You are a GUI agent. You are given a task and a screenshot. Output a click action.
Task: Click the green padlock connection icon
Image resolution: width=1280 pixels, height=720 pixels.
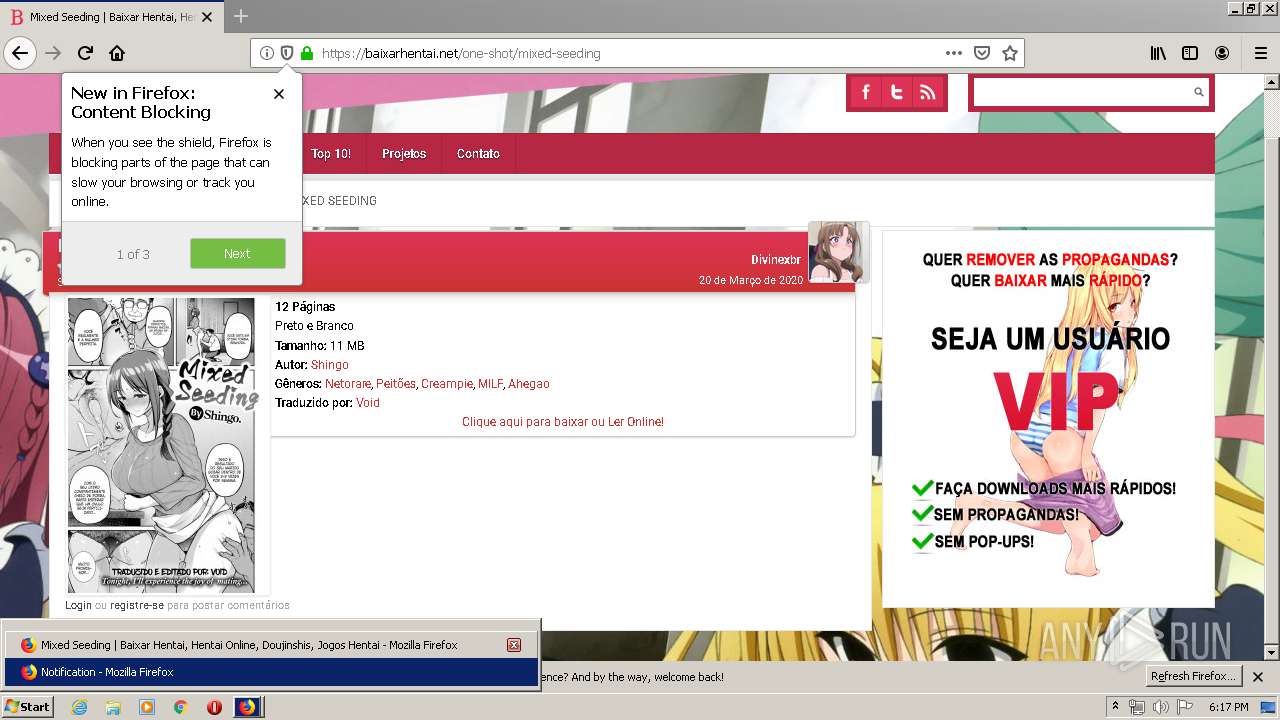307,53
